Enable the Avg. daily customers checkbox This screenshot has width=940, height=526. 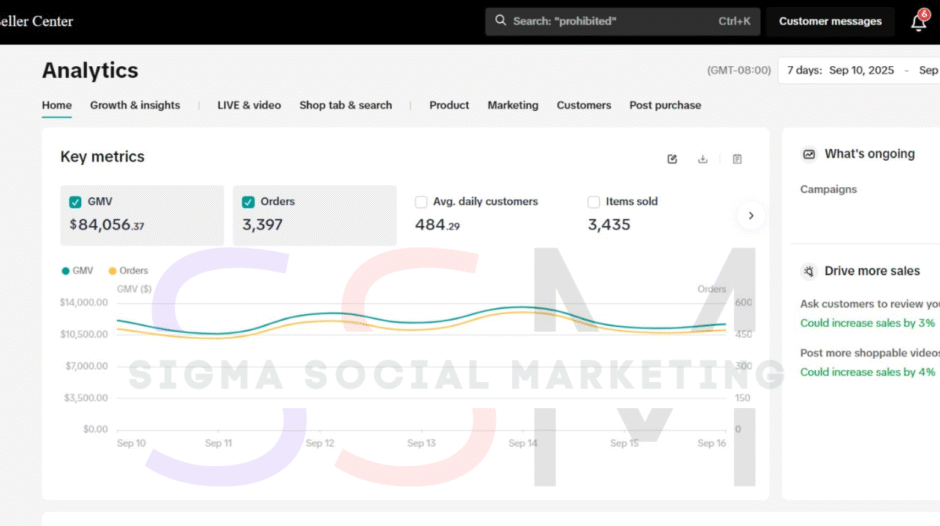[421, 202]
